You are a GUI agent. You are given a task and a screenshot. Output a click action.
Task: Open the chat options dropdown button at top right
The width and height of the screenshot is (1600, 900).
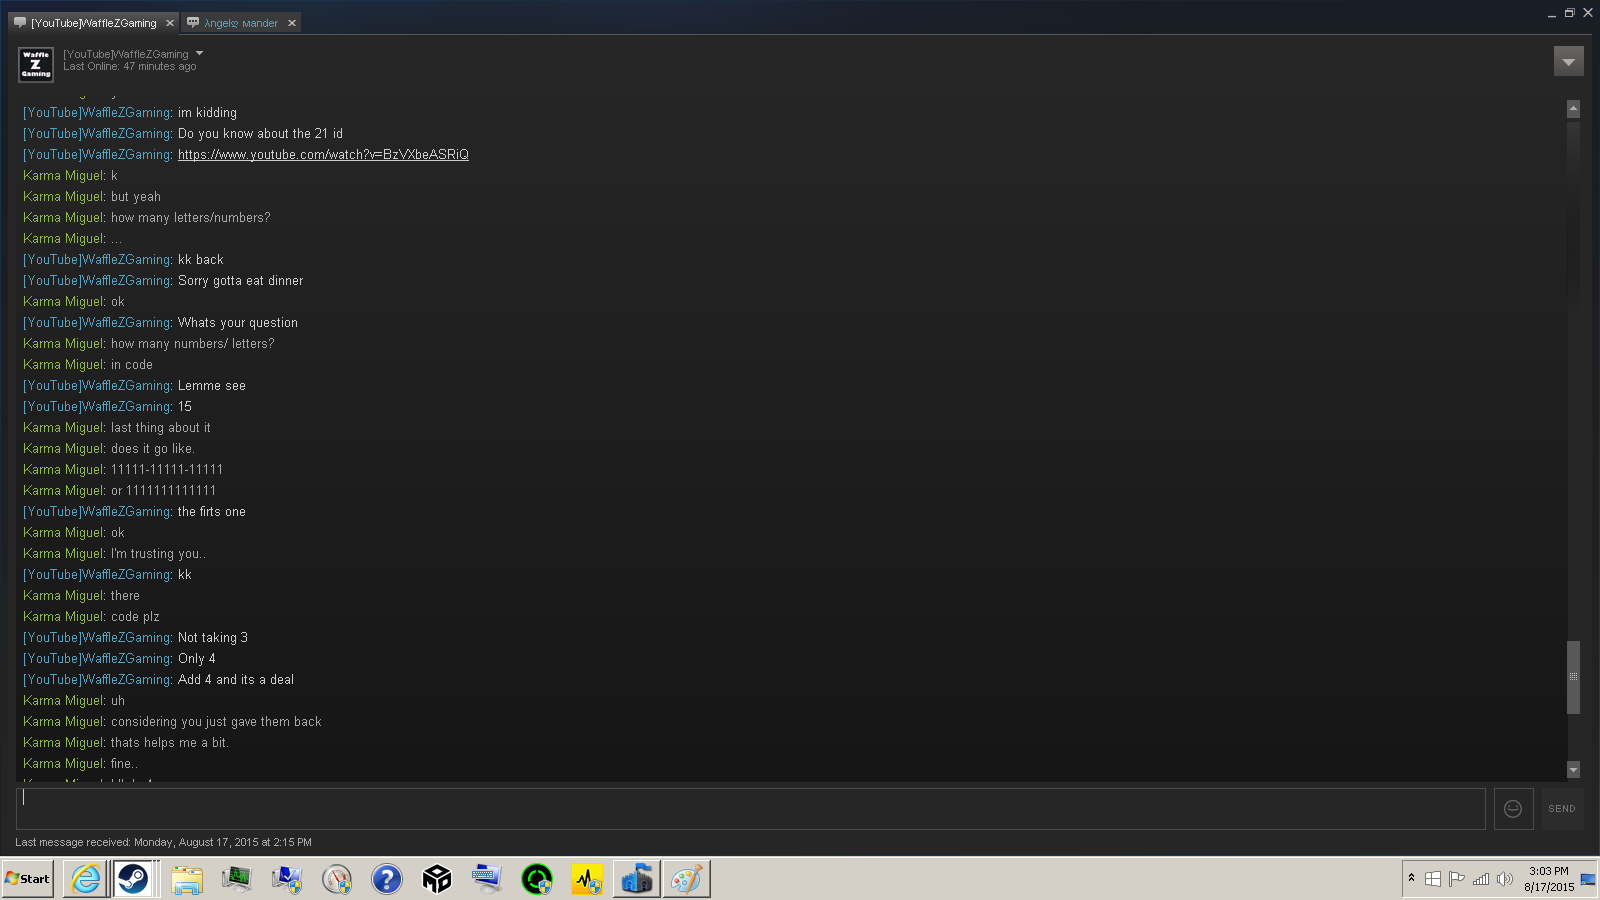[1569, 62]
